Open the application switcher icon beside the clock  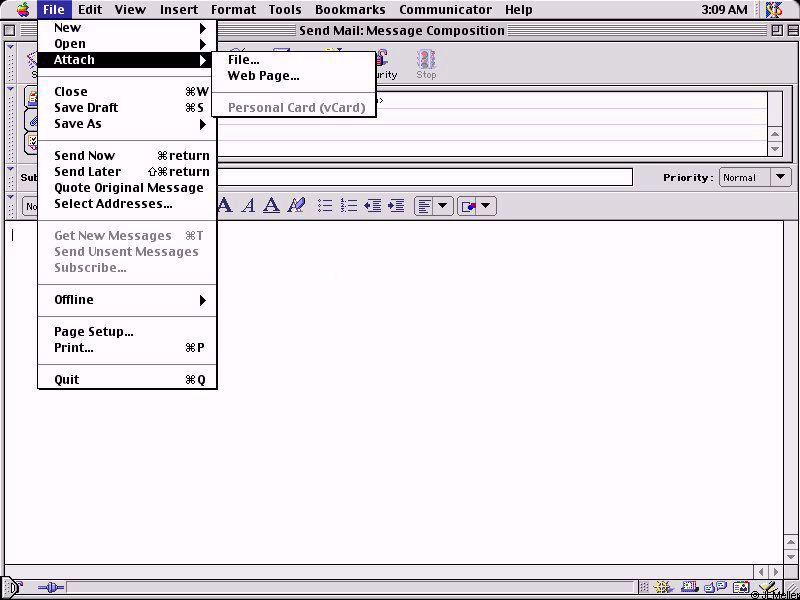pos(774,9)
